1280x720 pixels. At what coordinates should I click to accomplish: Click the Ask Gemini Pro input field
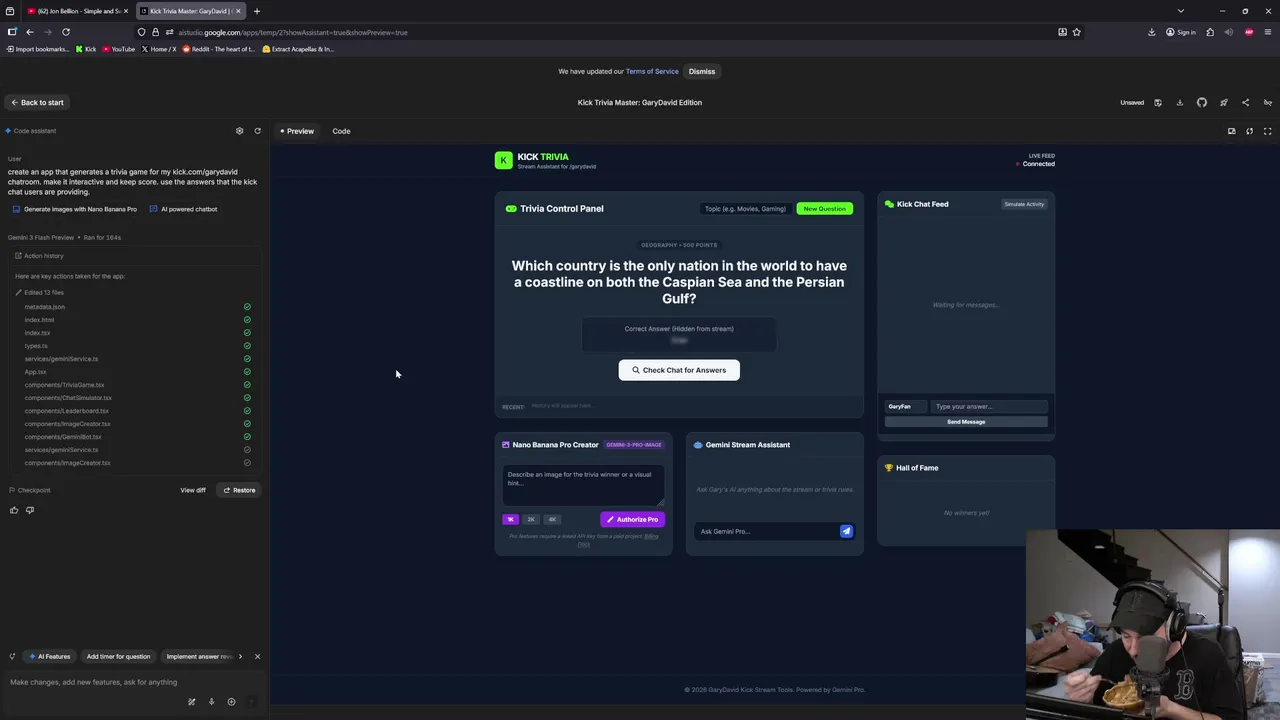[x=766, y=531]
